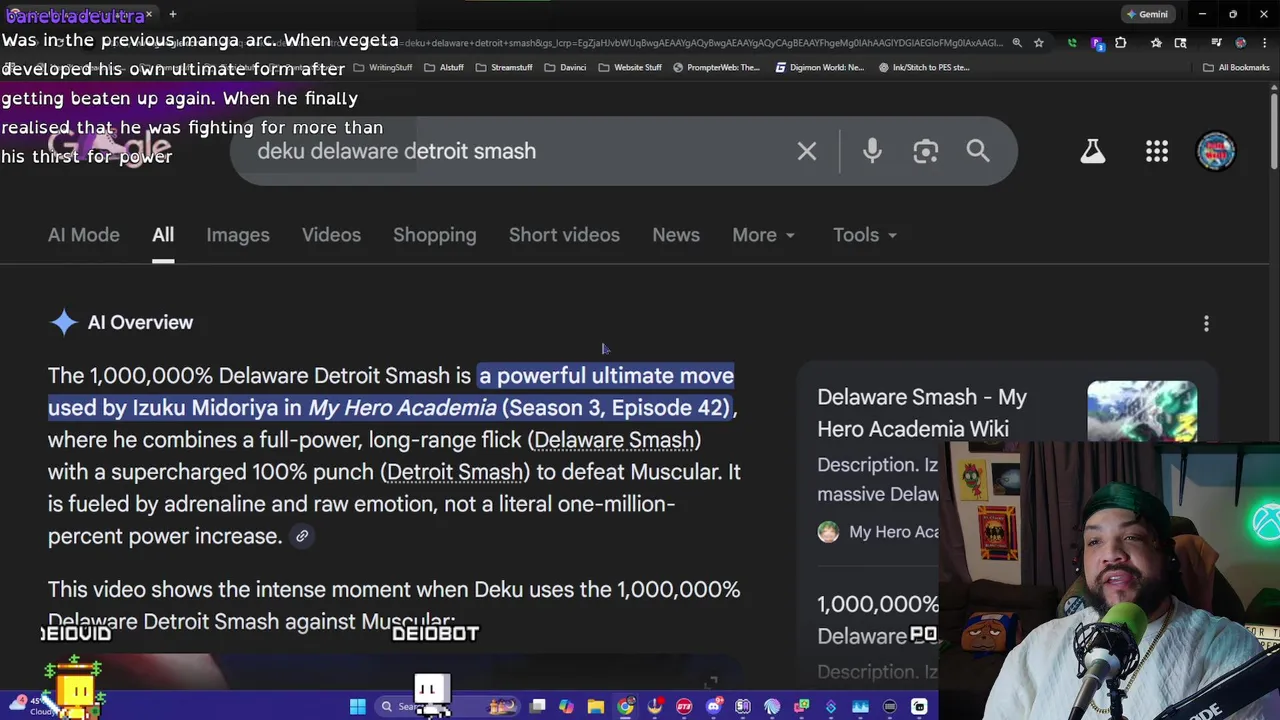The width and height of the screenshot is (1280, 720).
Task: Open Chrome extensions puzzle icon
Action: (1120, 43)
